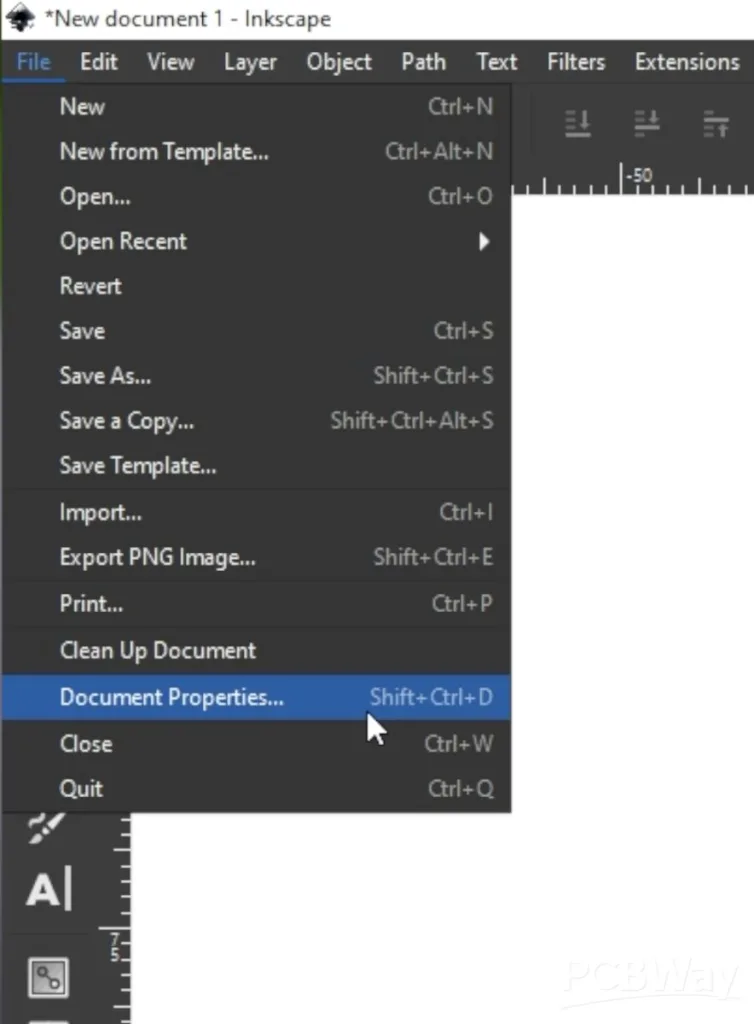Image resolution: width=754 pixels, height=1024 pixels.
Task: Open the Filters menu
Action: (575, 62)
